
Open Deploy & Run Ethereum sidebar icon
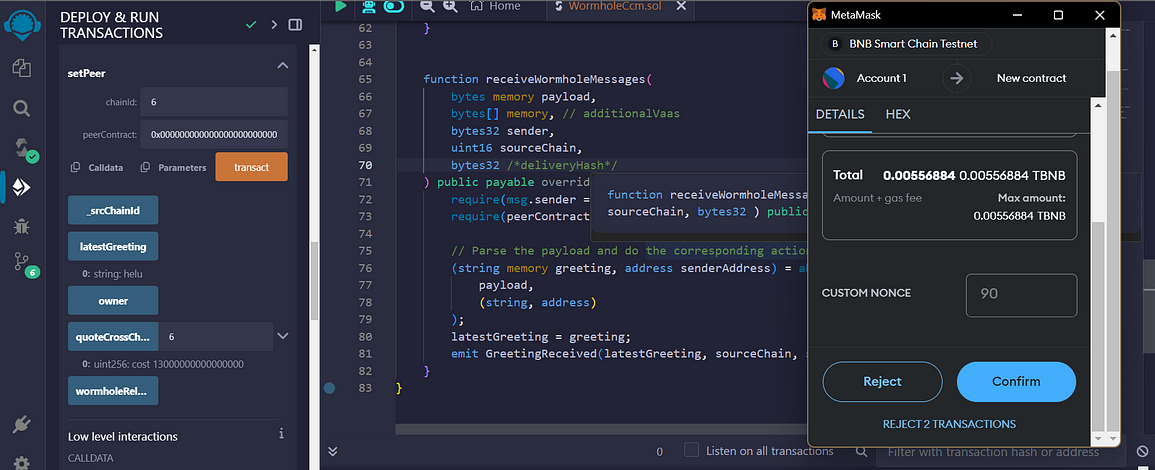click(x=22, y=188)
